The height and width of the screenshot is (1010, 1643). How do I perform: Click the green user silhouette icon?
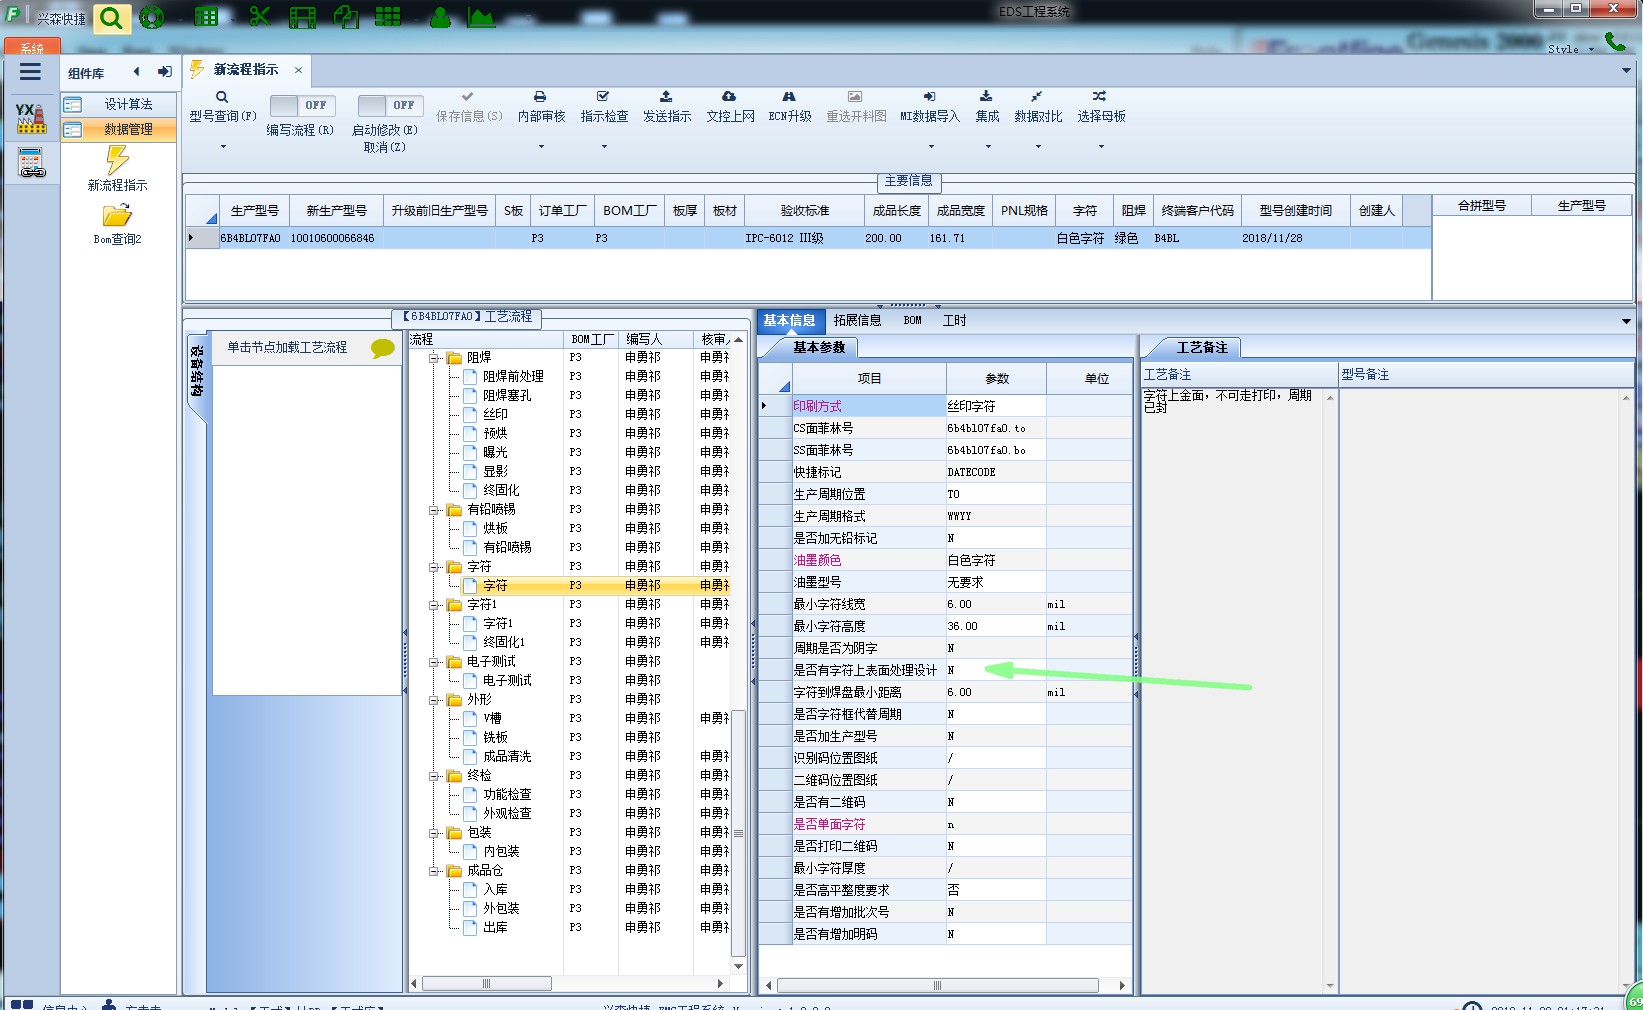click(440, 17)
